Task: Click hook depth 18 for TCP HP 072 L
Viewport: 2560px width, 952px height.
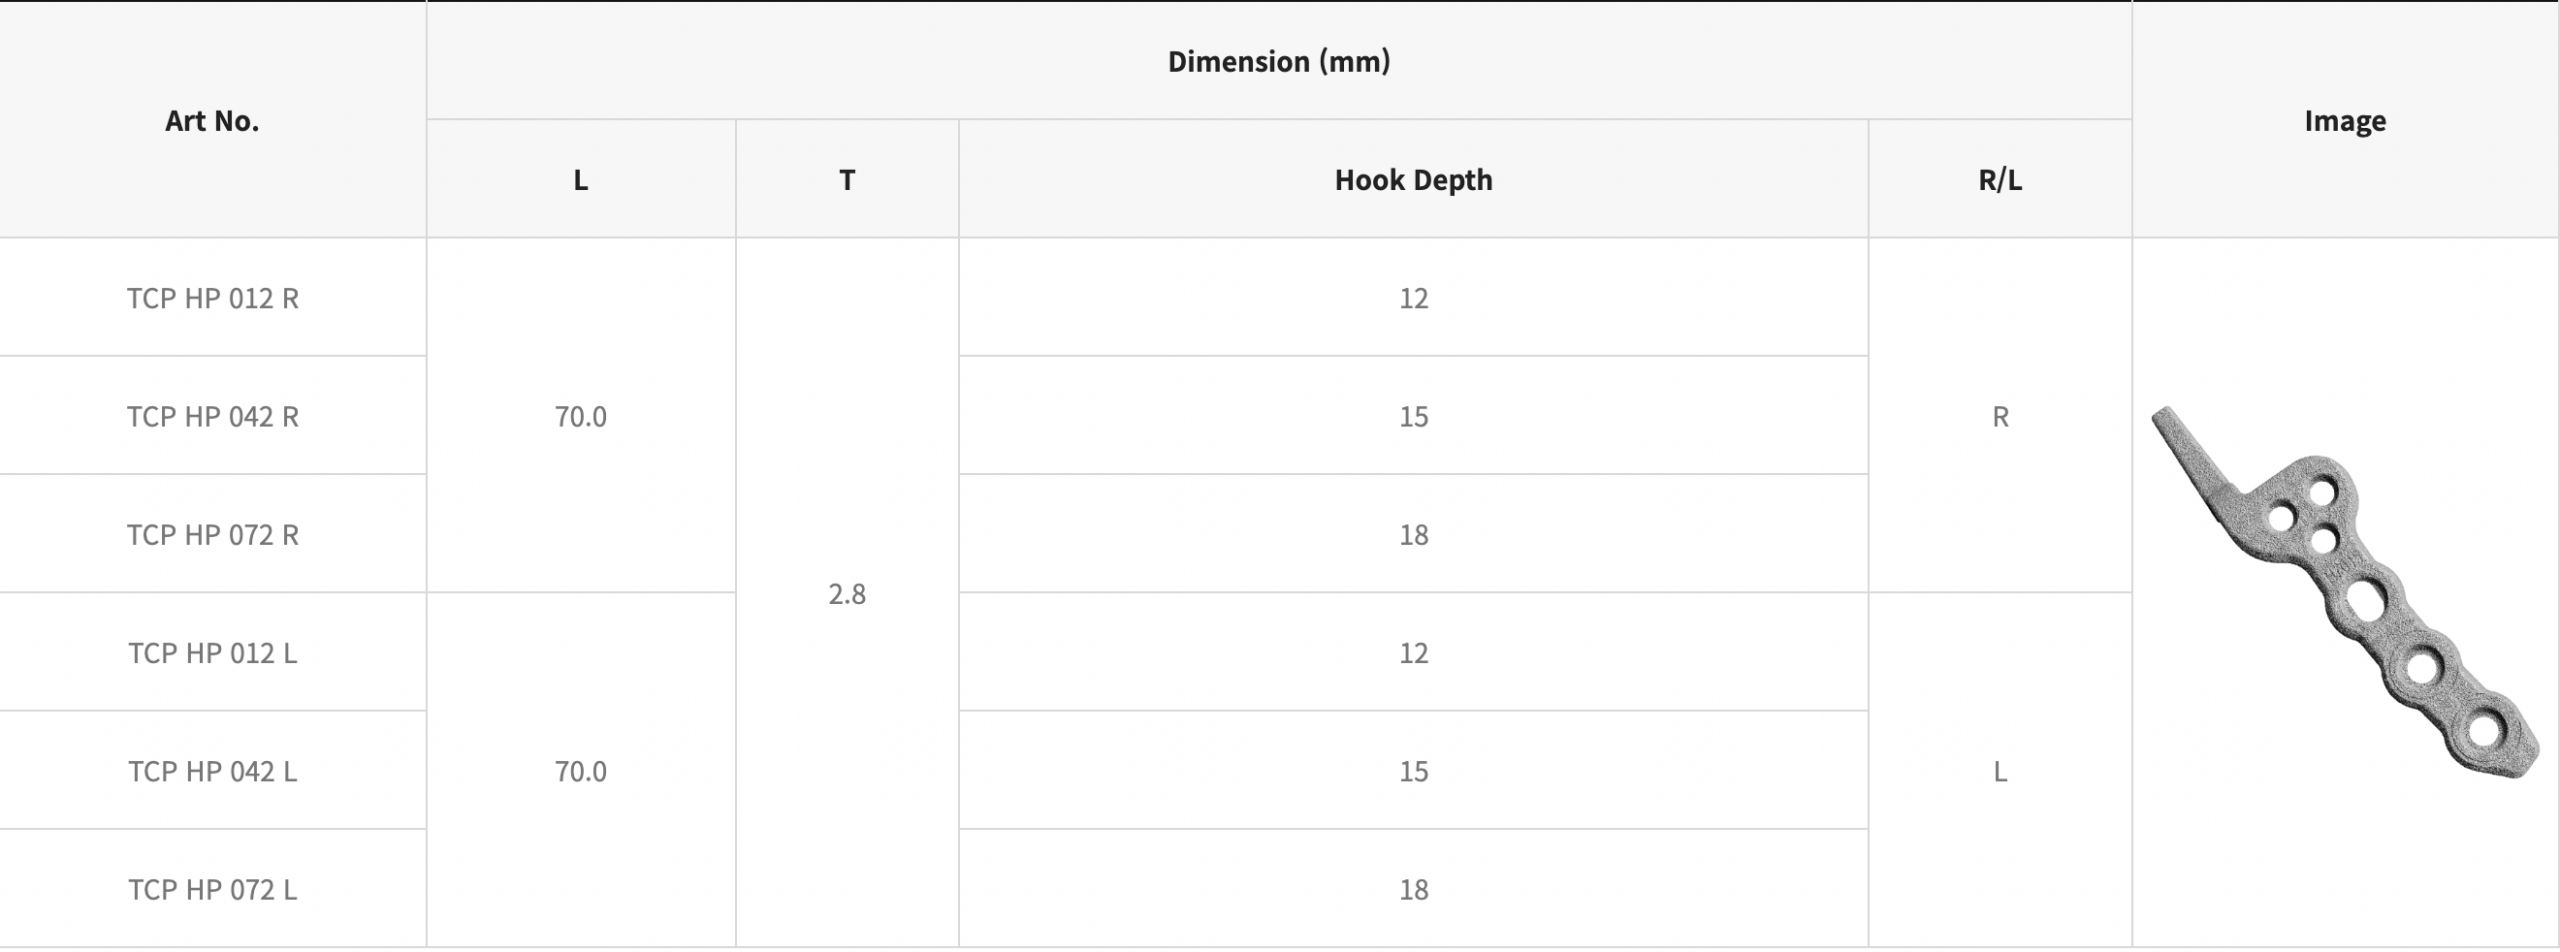Action: pyautogui.click(x=1413, y=889)
